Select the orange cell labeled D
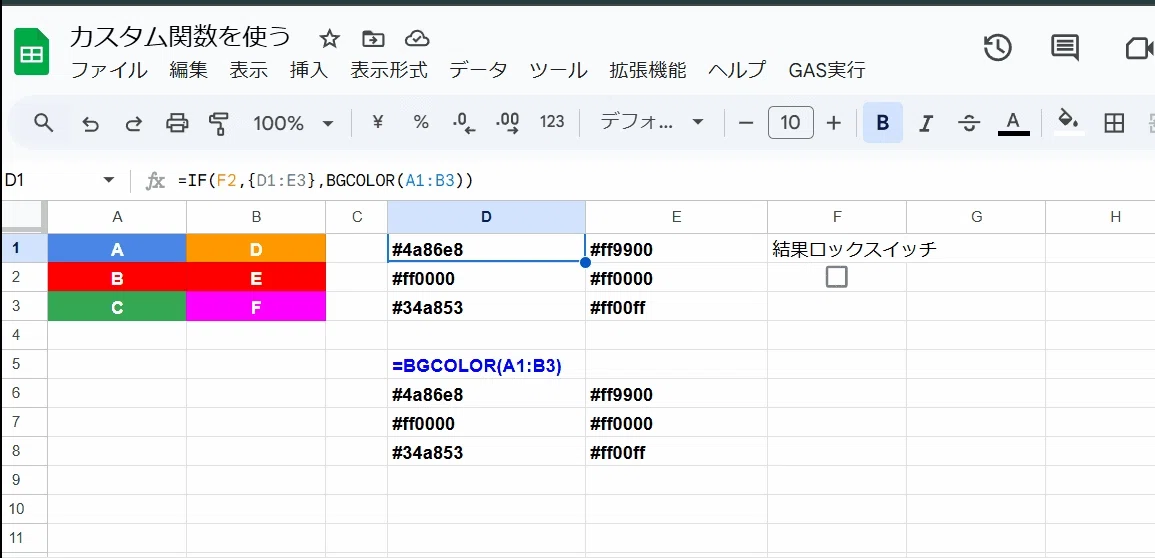The height and width of the screenshot is (558, 1155). coord(256,249)
